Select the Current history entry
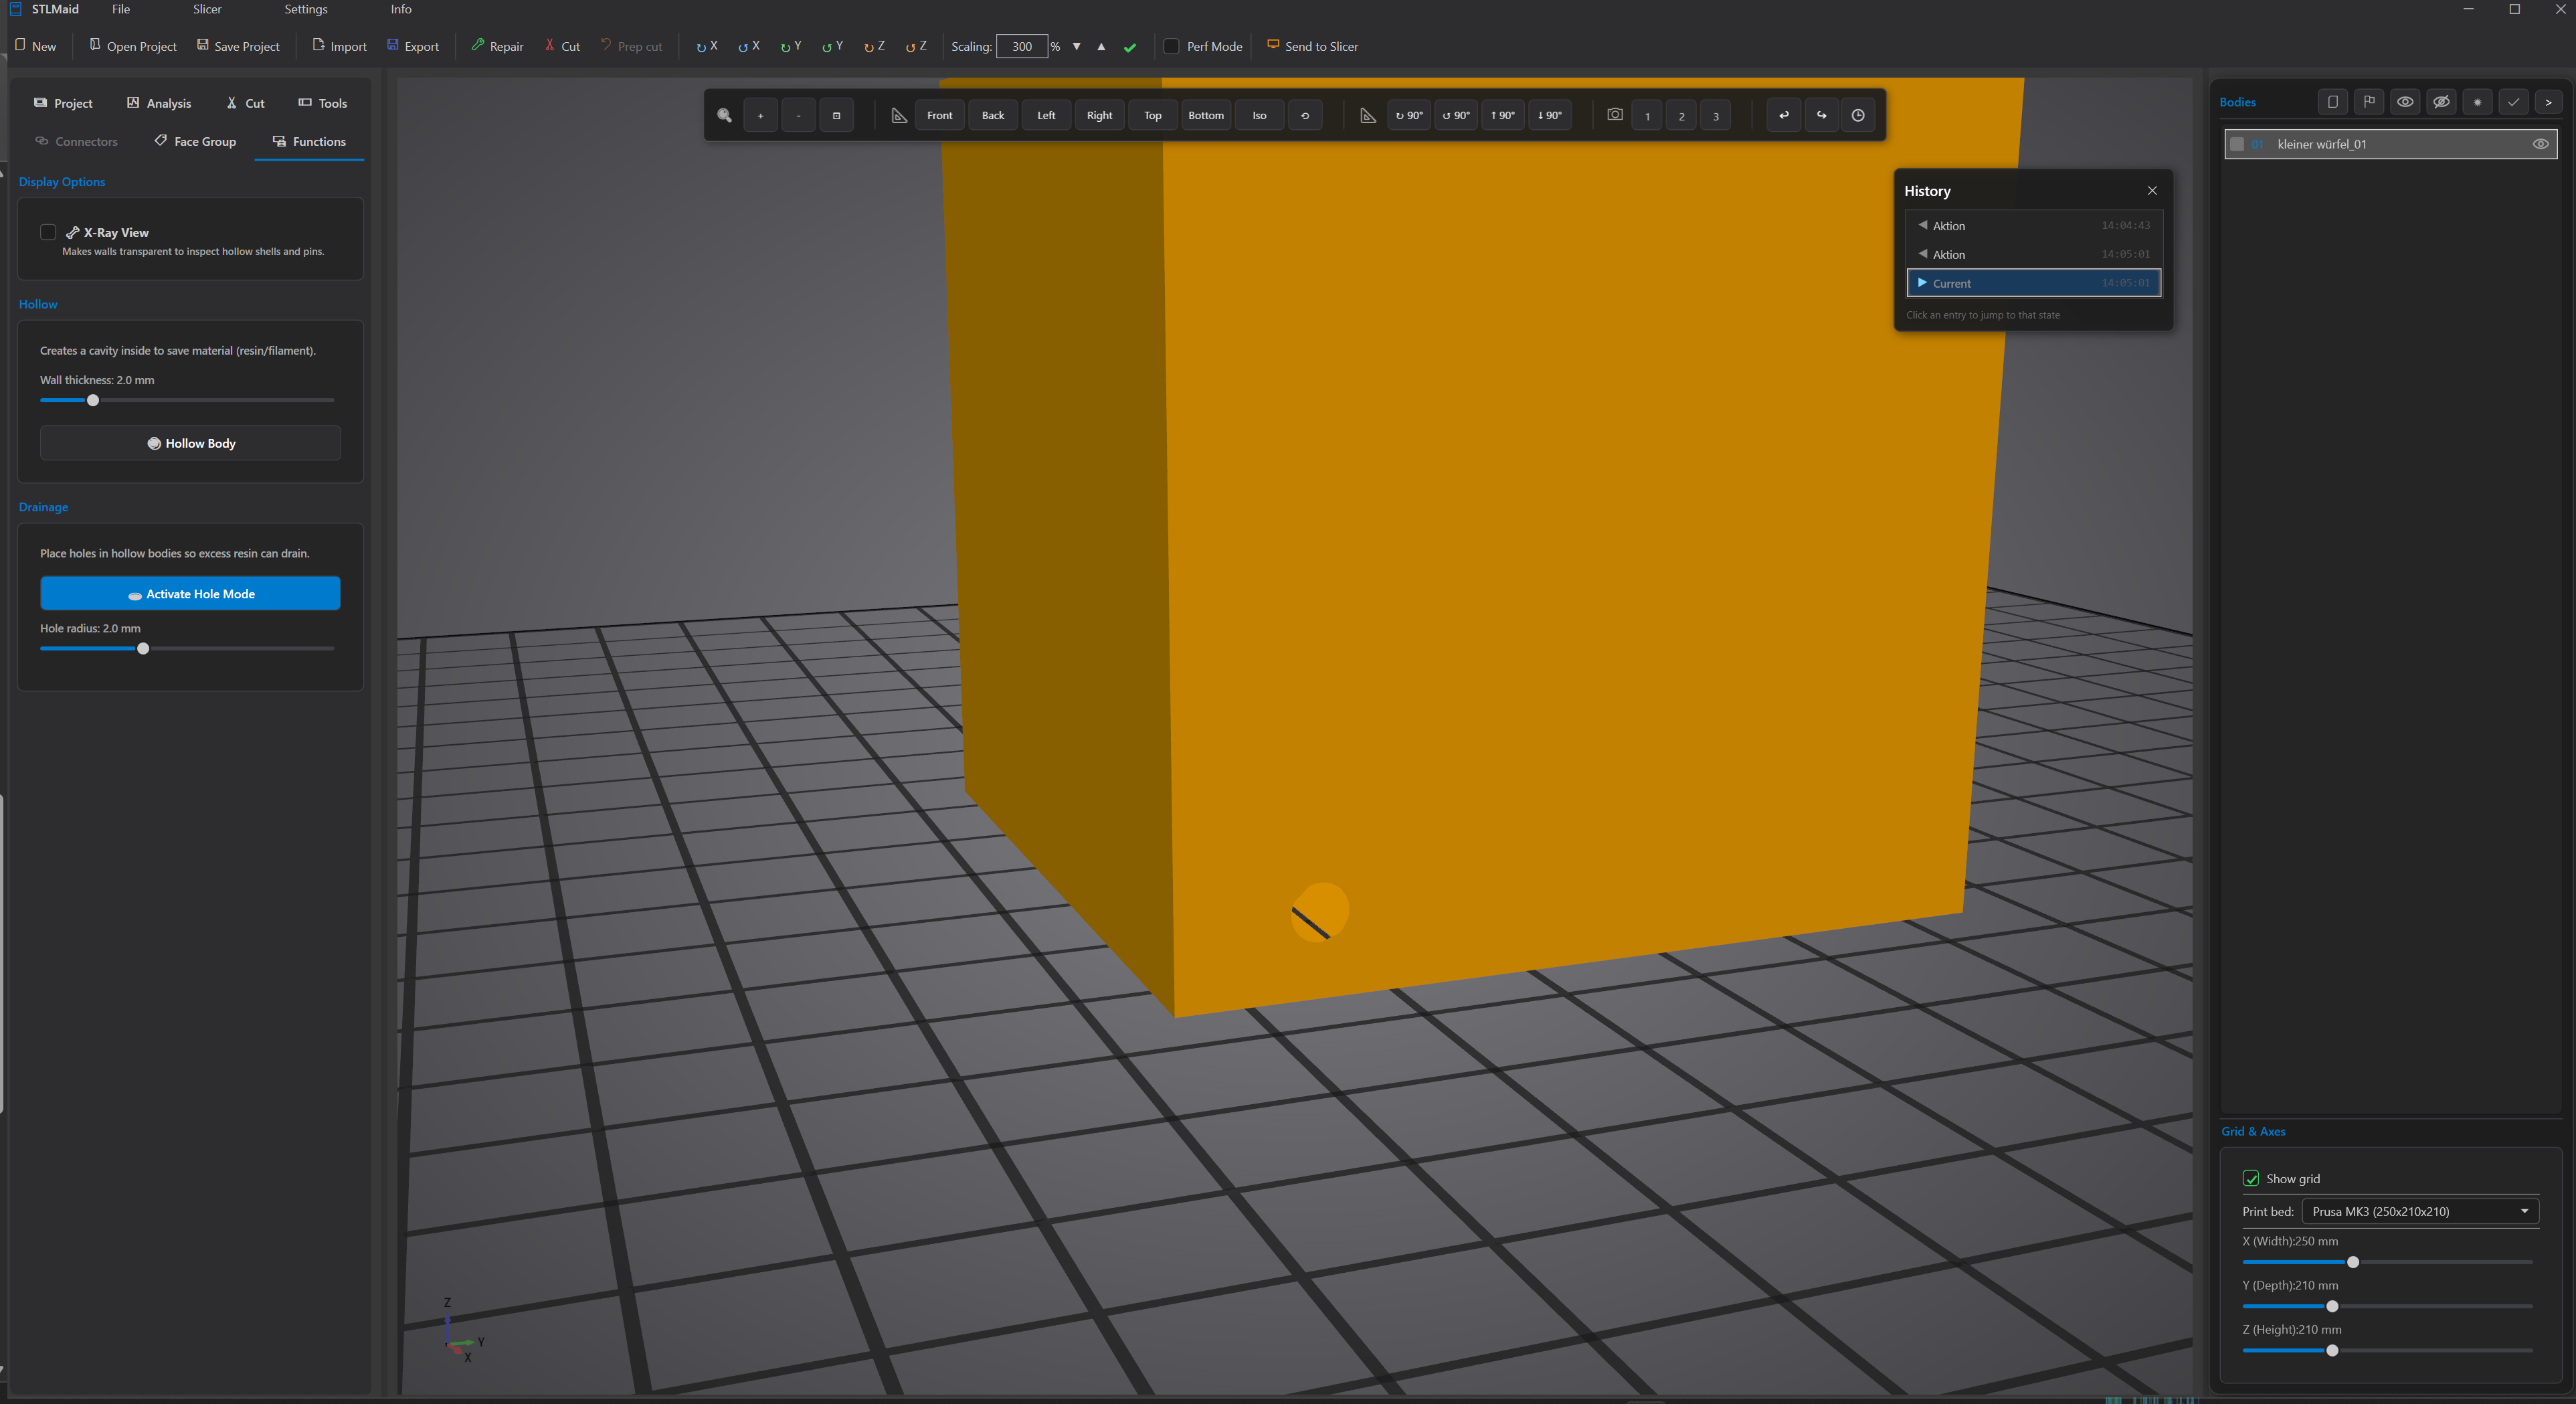 coord(2034,283)
